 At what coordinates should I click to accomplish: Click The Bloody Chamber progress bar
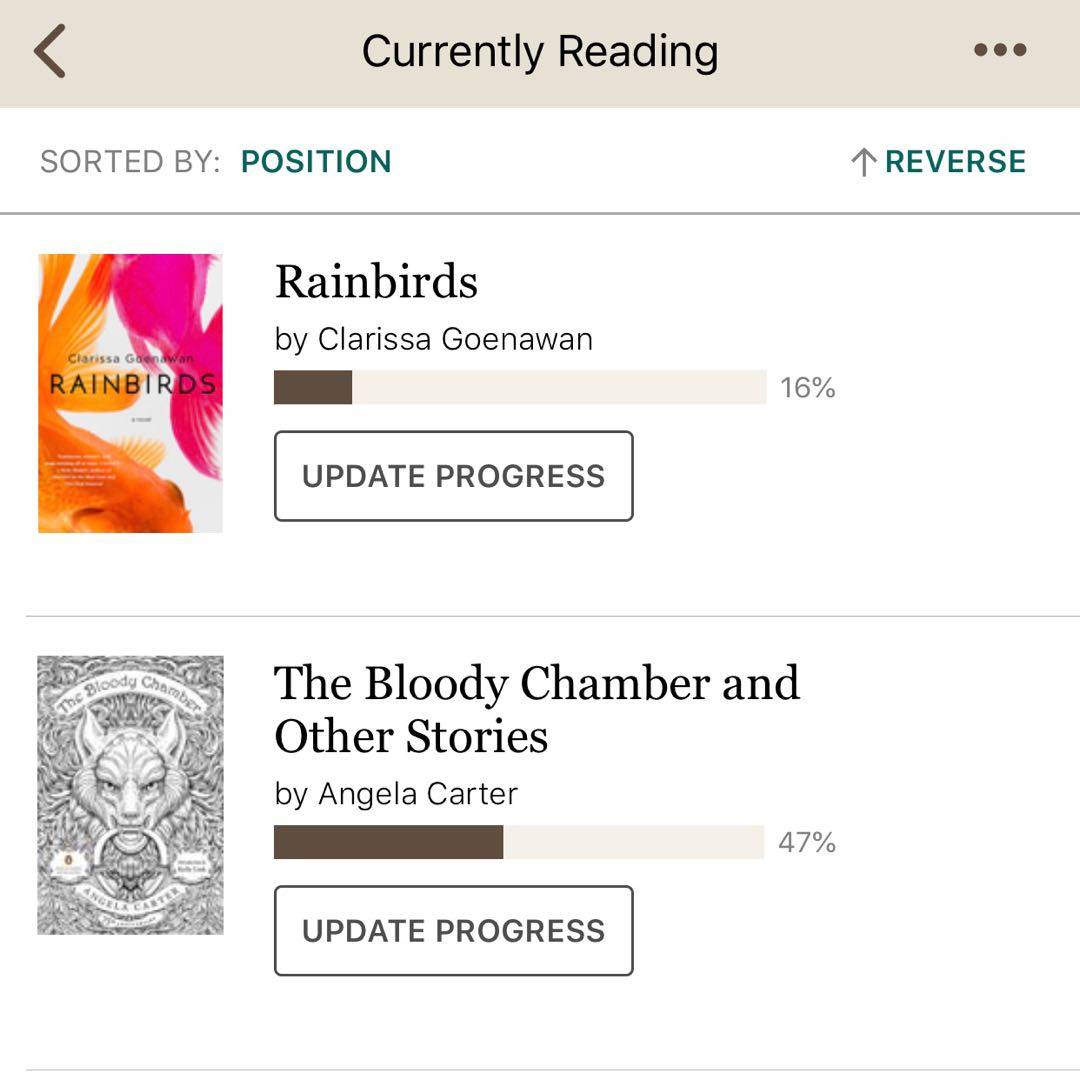(518, 842)
